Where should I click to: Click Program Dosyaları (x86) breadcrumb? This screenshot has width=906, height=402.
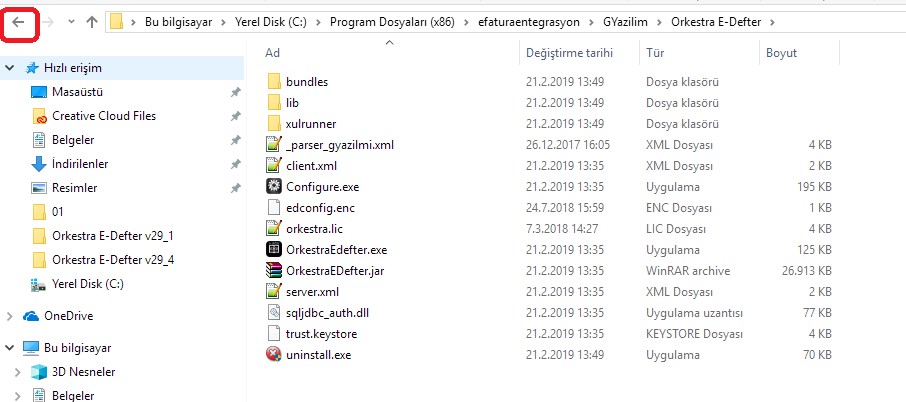point(392,23)
